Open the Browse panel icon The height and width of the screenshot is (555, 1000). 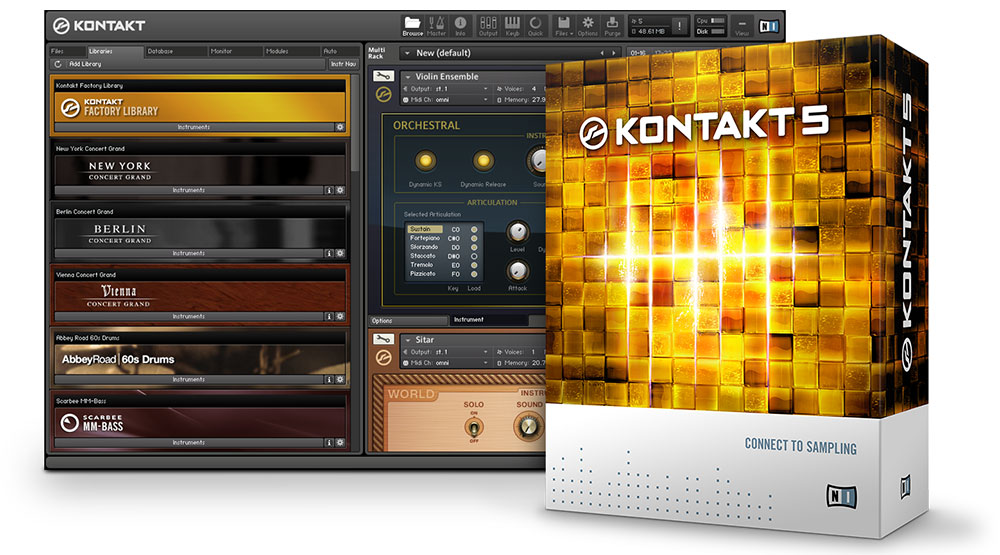coord(412,26)
